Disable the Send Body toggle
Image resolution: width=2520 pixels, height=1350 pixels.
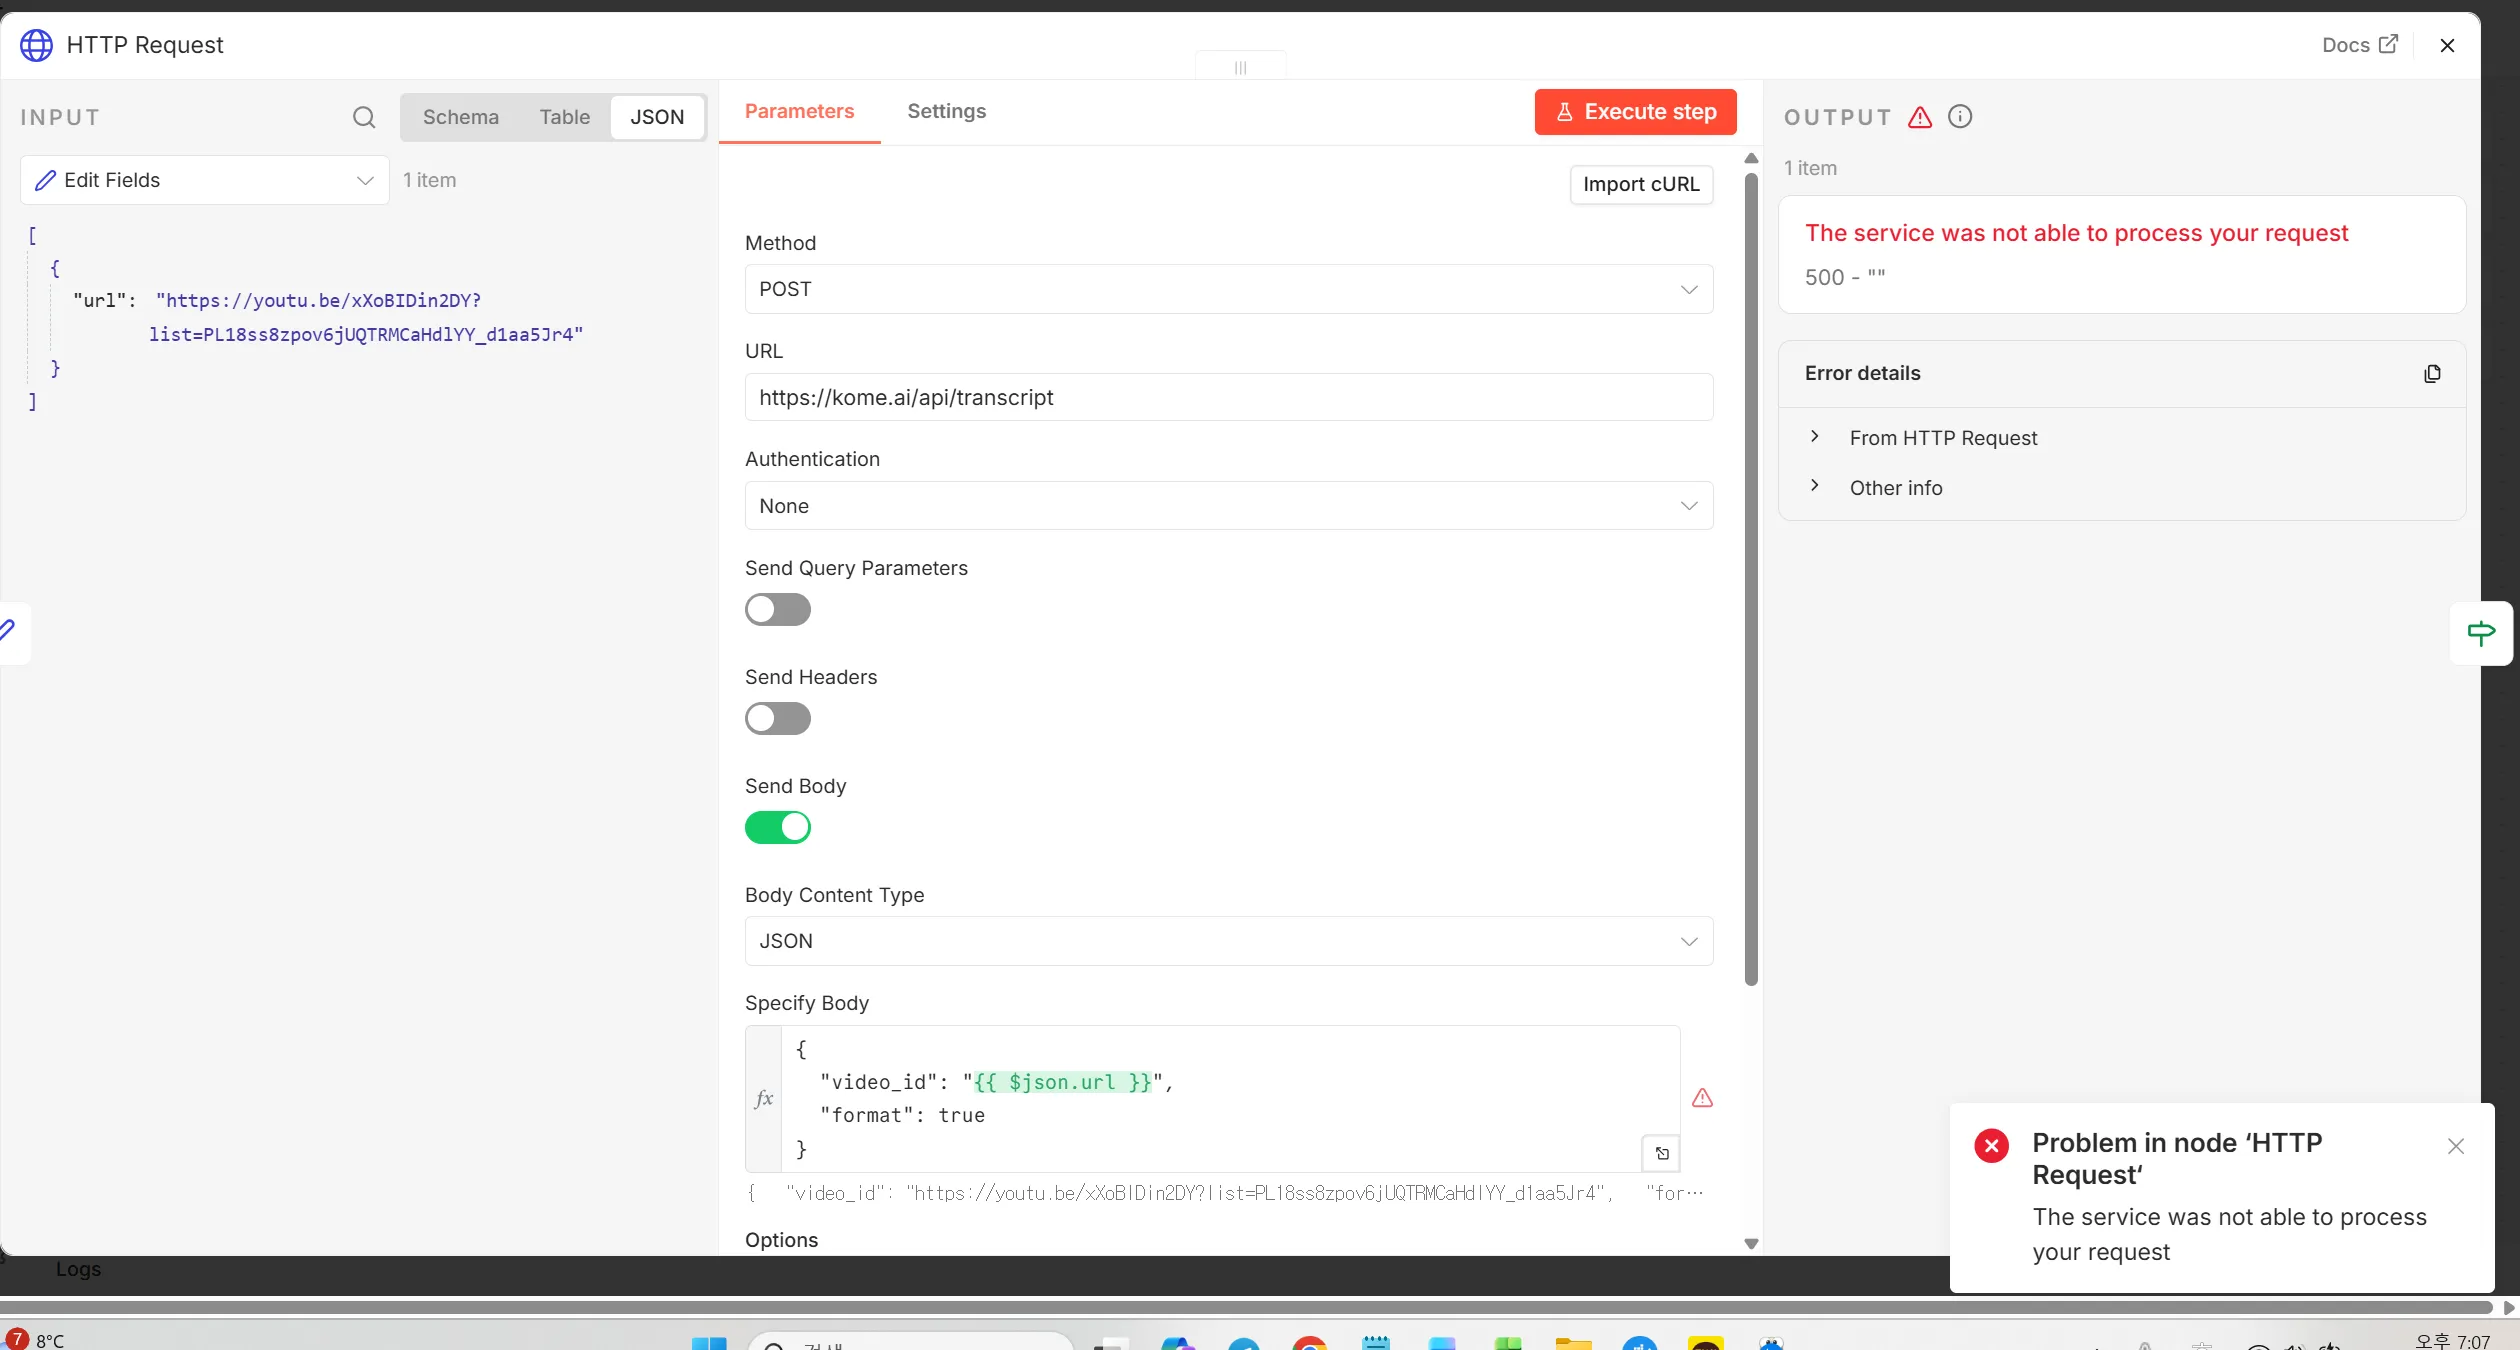(777, 827)
